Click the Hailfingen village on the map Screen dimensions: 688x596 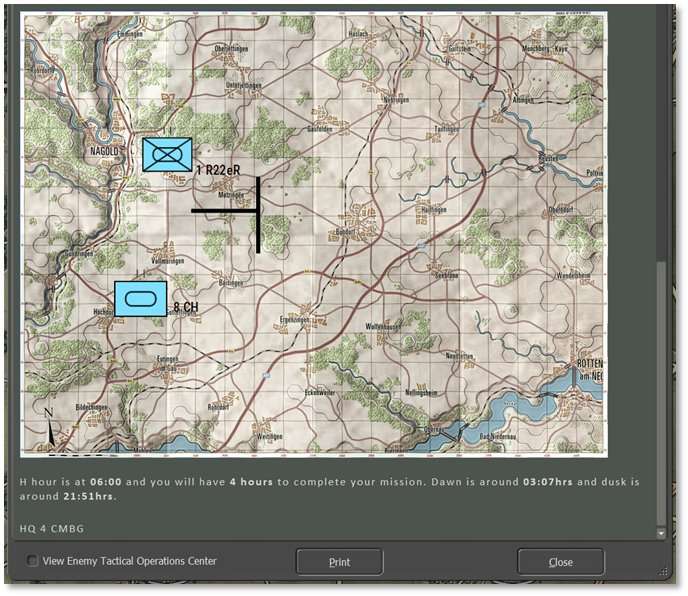click(x=435, y=209)
